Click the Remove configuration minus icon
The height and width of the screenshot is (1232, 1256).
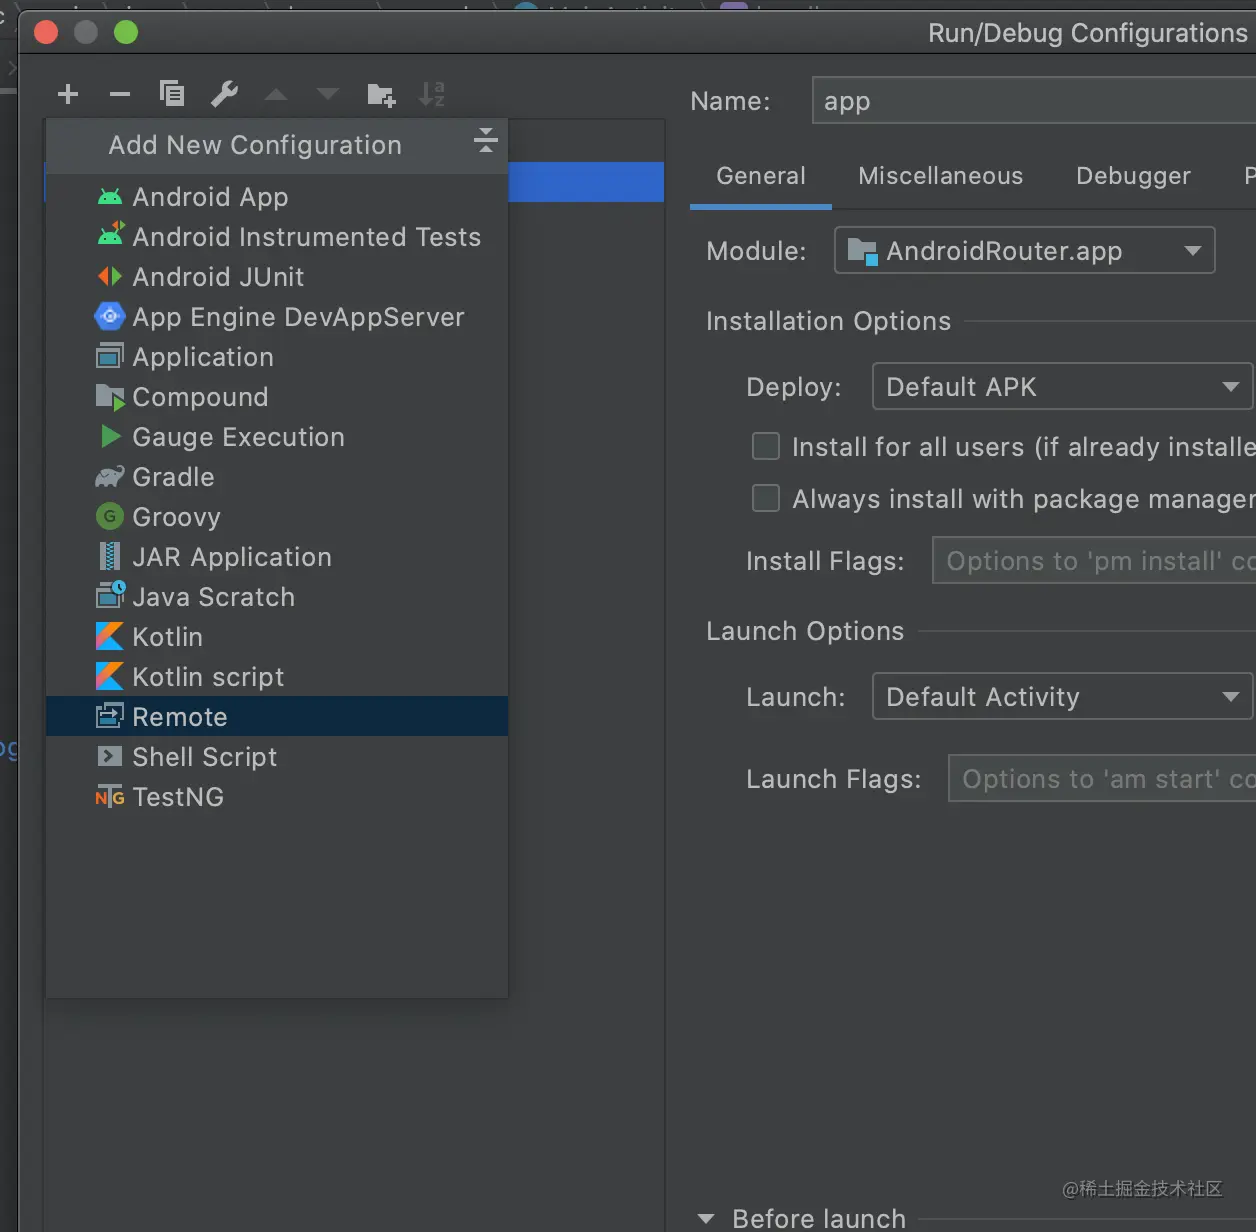[120, 94]
